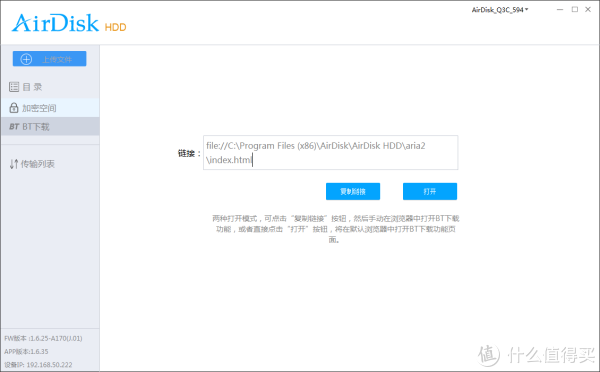
Task: Click the 上传文件 upload file button
Action: 49,59
